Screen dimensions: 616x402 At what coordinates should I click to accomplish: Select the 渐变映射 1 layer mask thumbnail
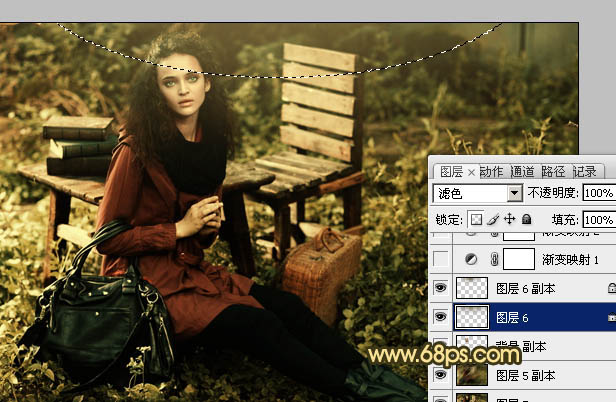tap(519, 260)
